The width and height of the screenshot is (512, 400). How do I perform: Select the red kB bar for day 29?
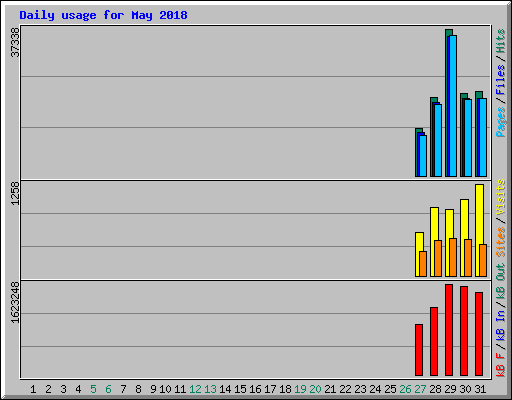pyautogui.click(x=449, y=330)
